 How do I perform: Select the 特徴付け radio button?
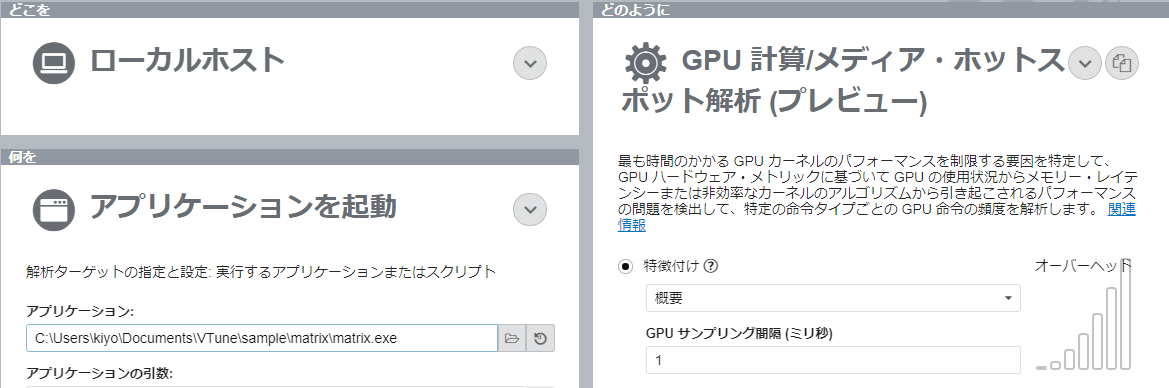[626, 266]
